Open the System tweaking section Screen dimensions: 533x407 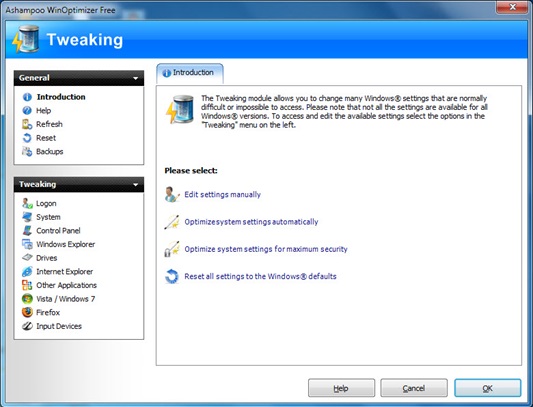click(48, 217)
